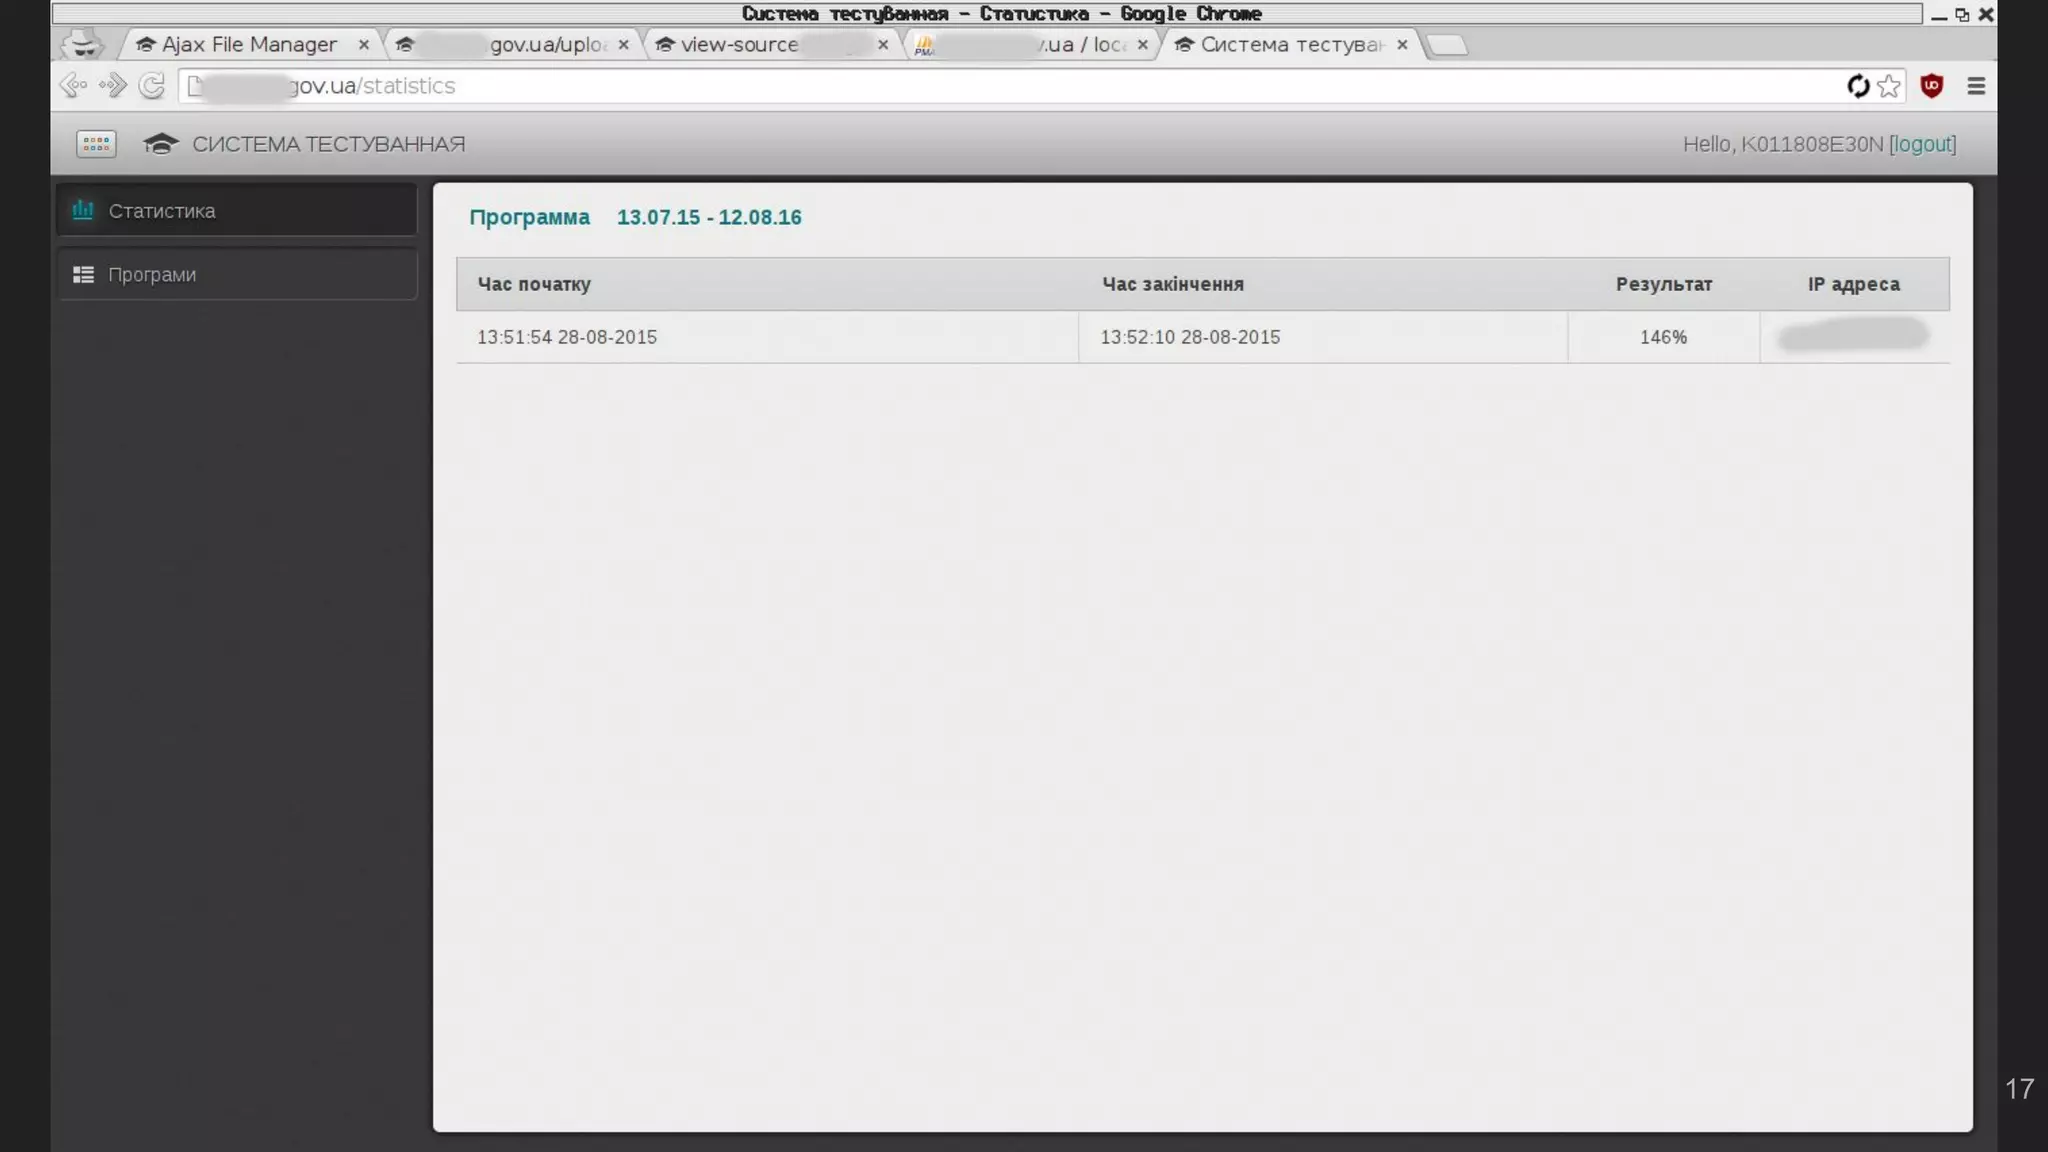
Task: Click the Результат column header
Action: pyautogui.click(x=1663, y=284)
